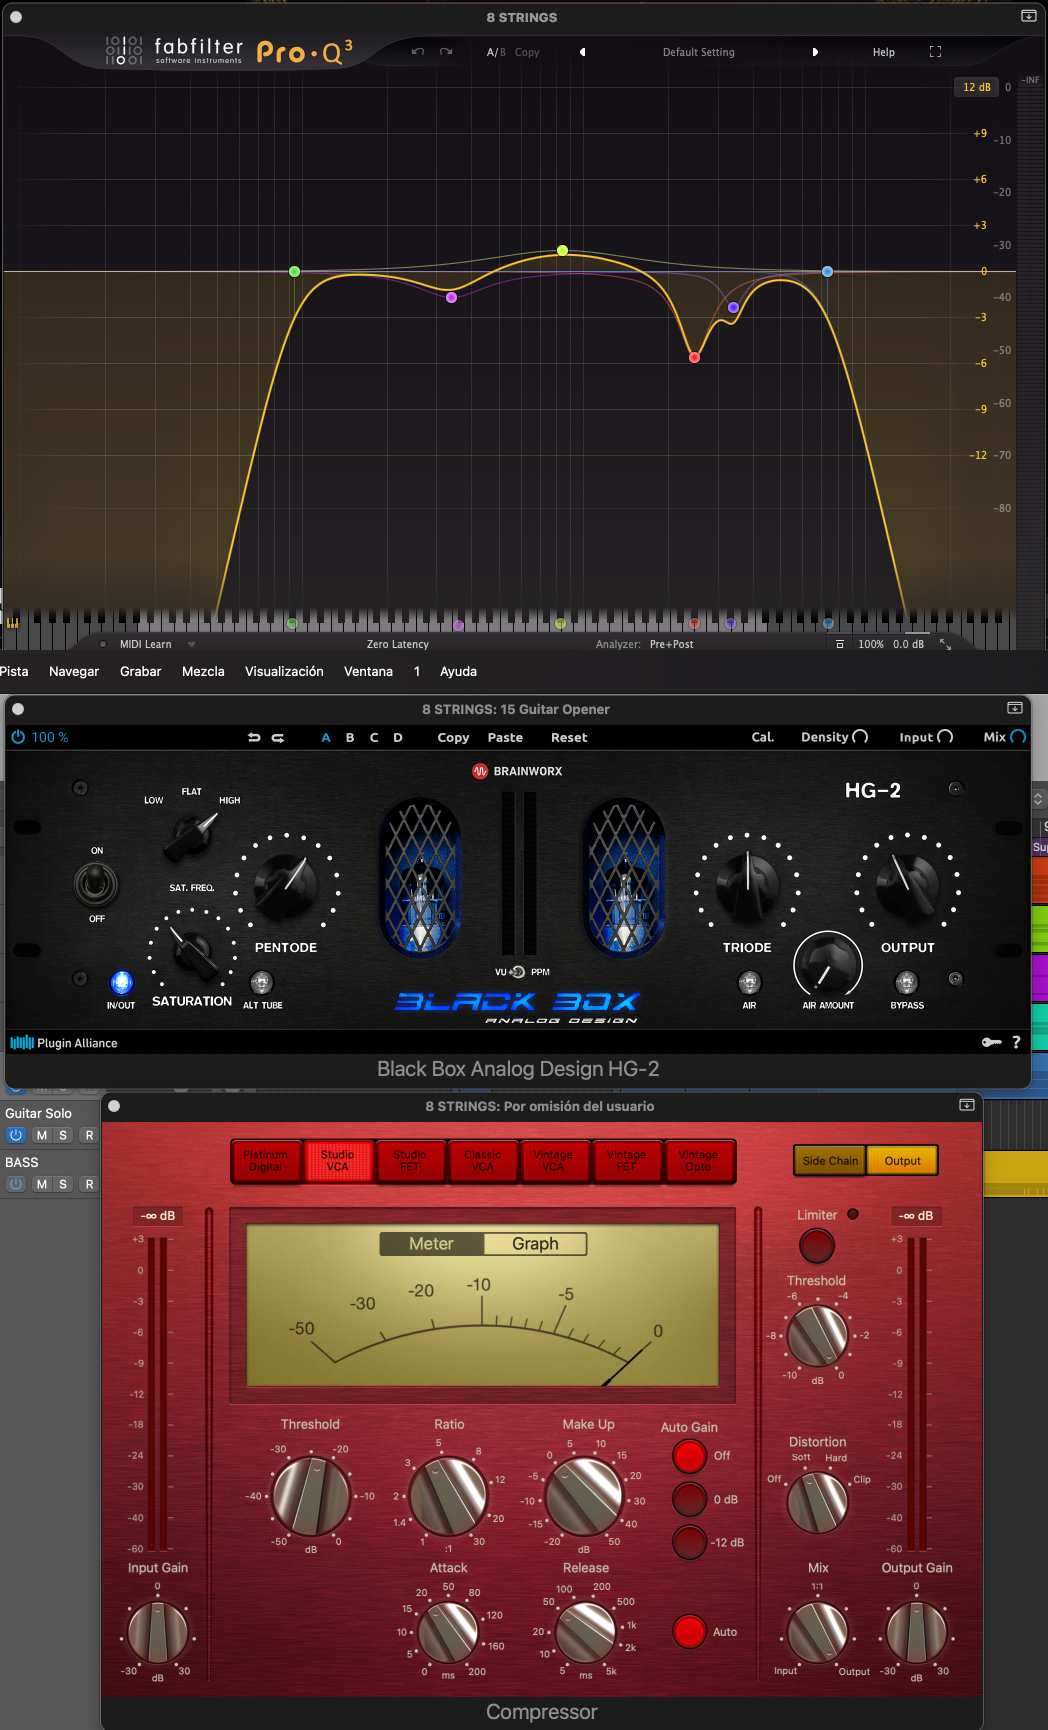Click Help in Pro-Q 3
The width and height of the screenshot is (1048, 1730).
[884, 52]
